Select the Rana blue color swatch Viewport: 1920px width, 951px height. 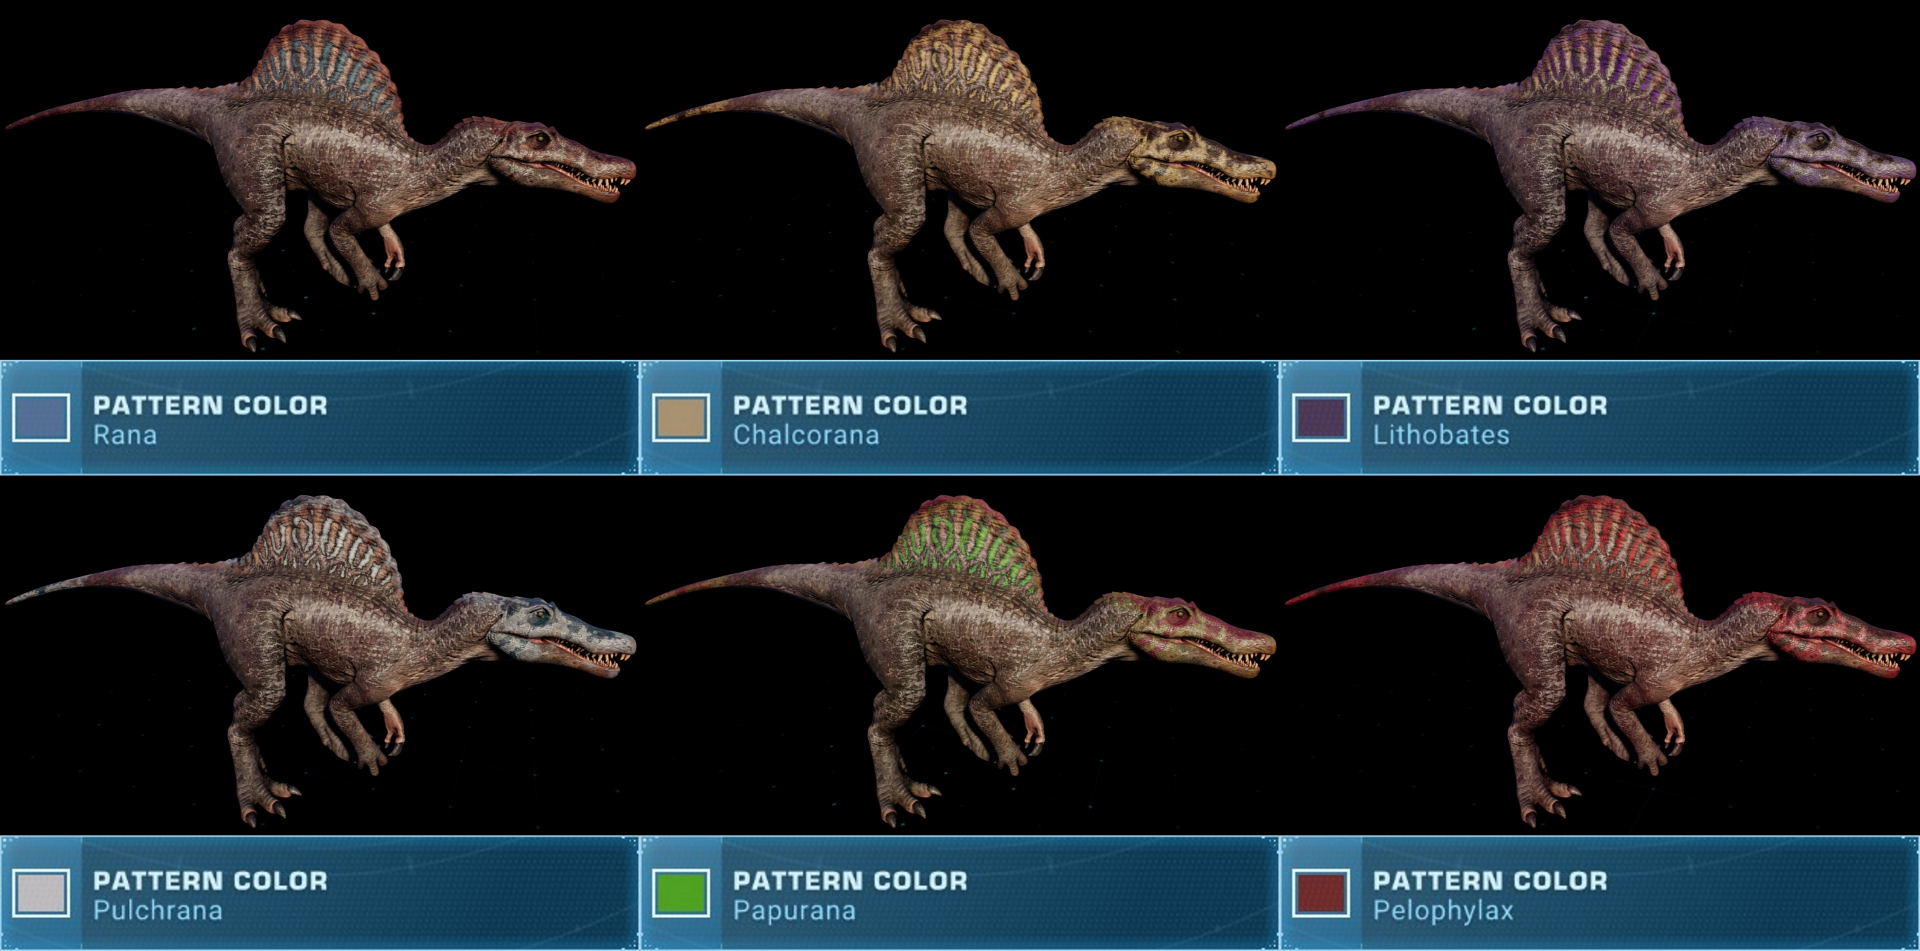41,418
